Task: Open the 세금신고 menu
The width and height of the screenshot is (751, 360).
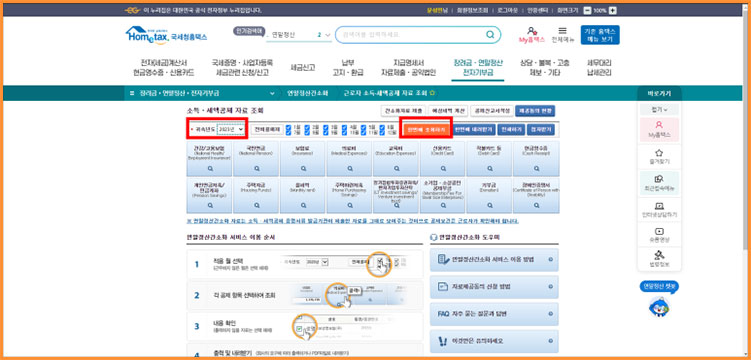Action: (x=303, y=68)
